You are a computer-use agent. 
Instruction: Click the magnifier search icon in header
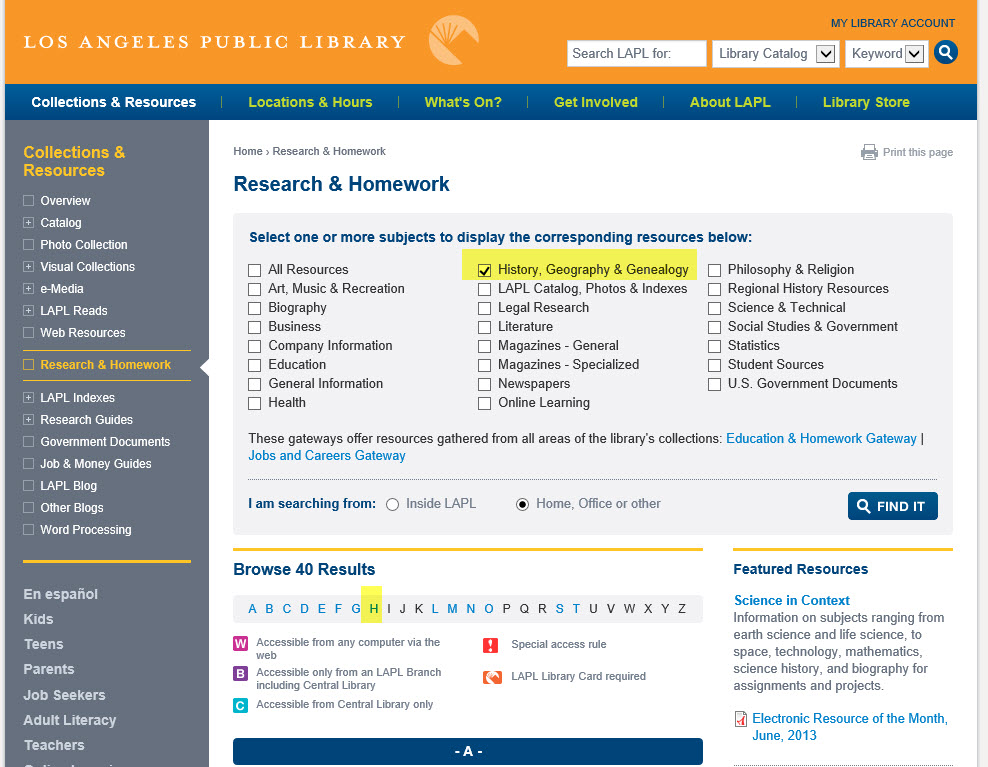pyautogui.click(x=946, y=52)
